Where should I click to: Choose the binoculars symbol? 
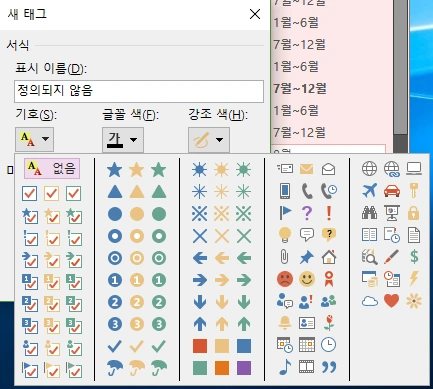point(370,213)
